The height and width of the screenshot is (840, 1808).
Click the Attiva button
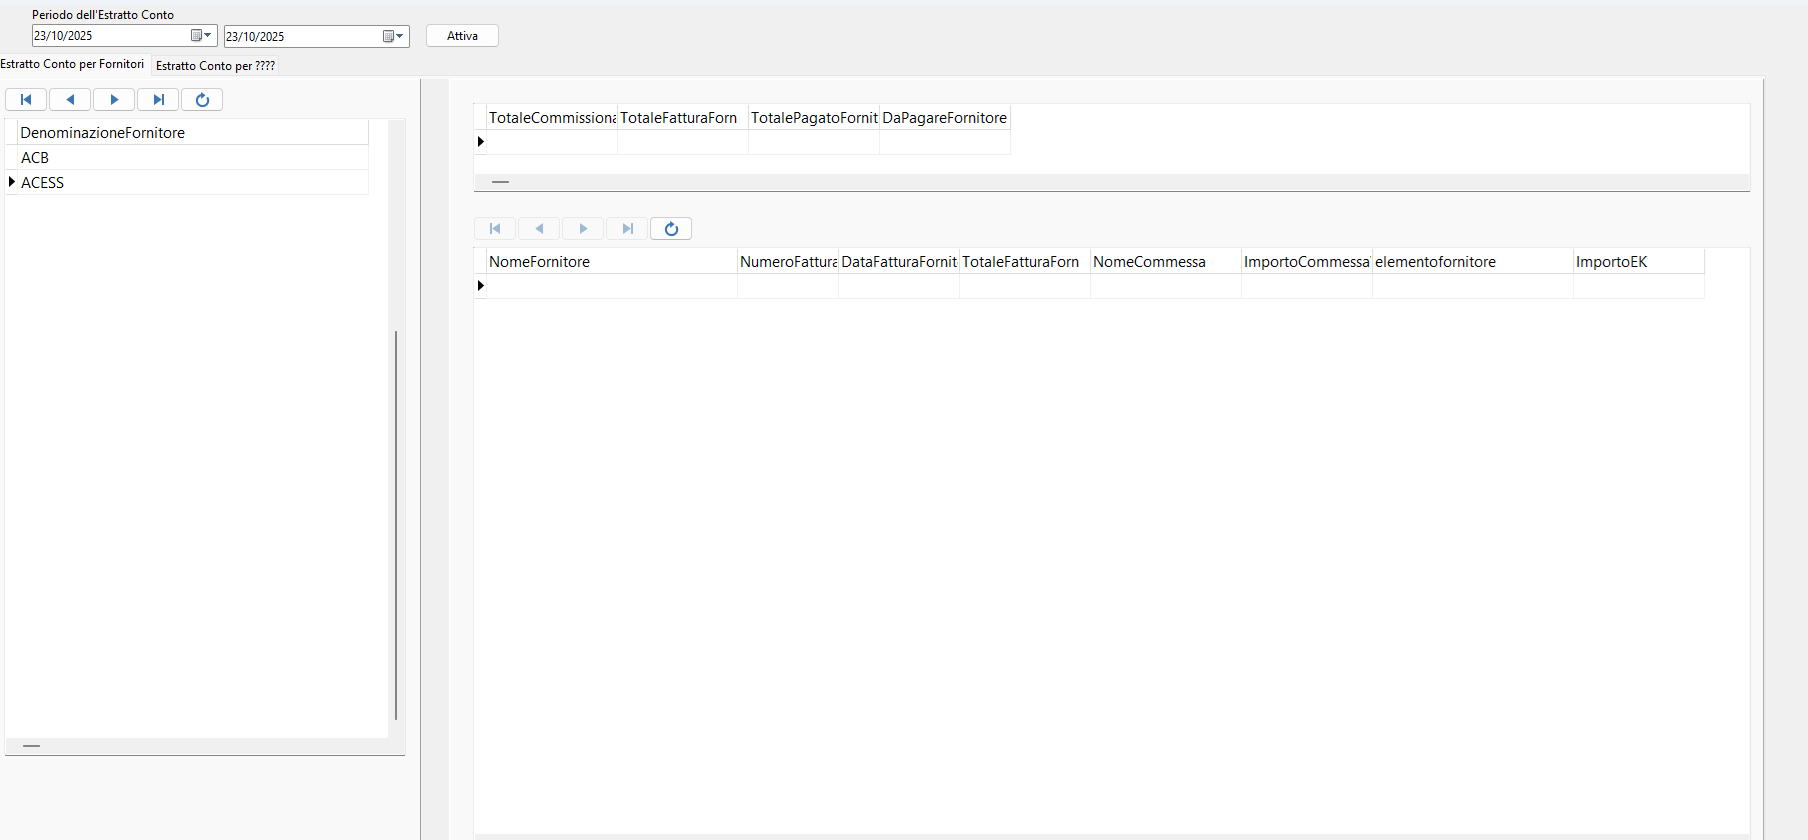(x=462, y=36)
